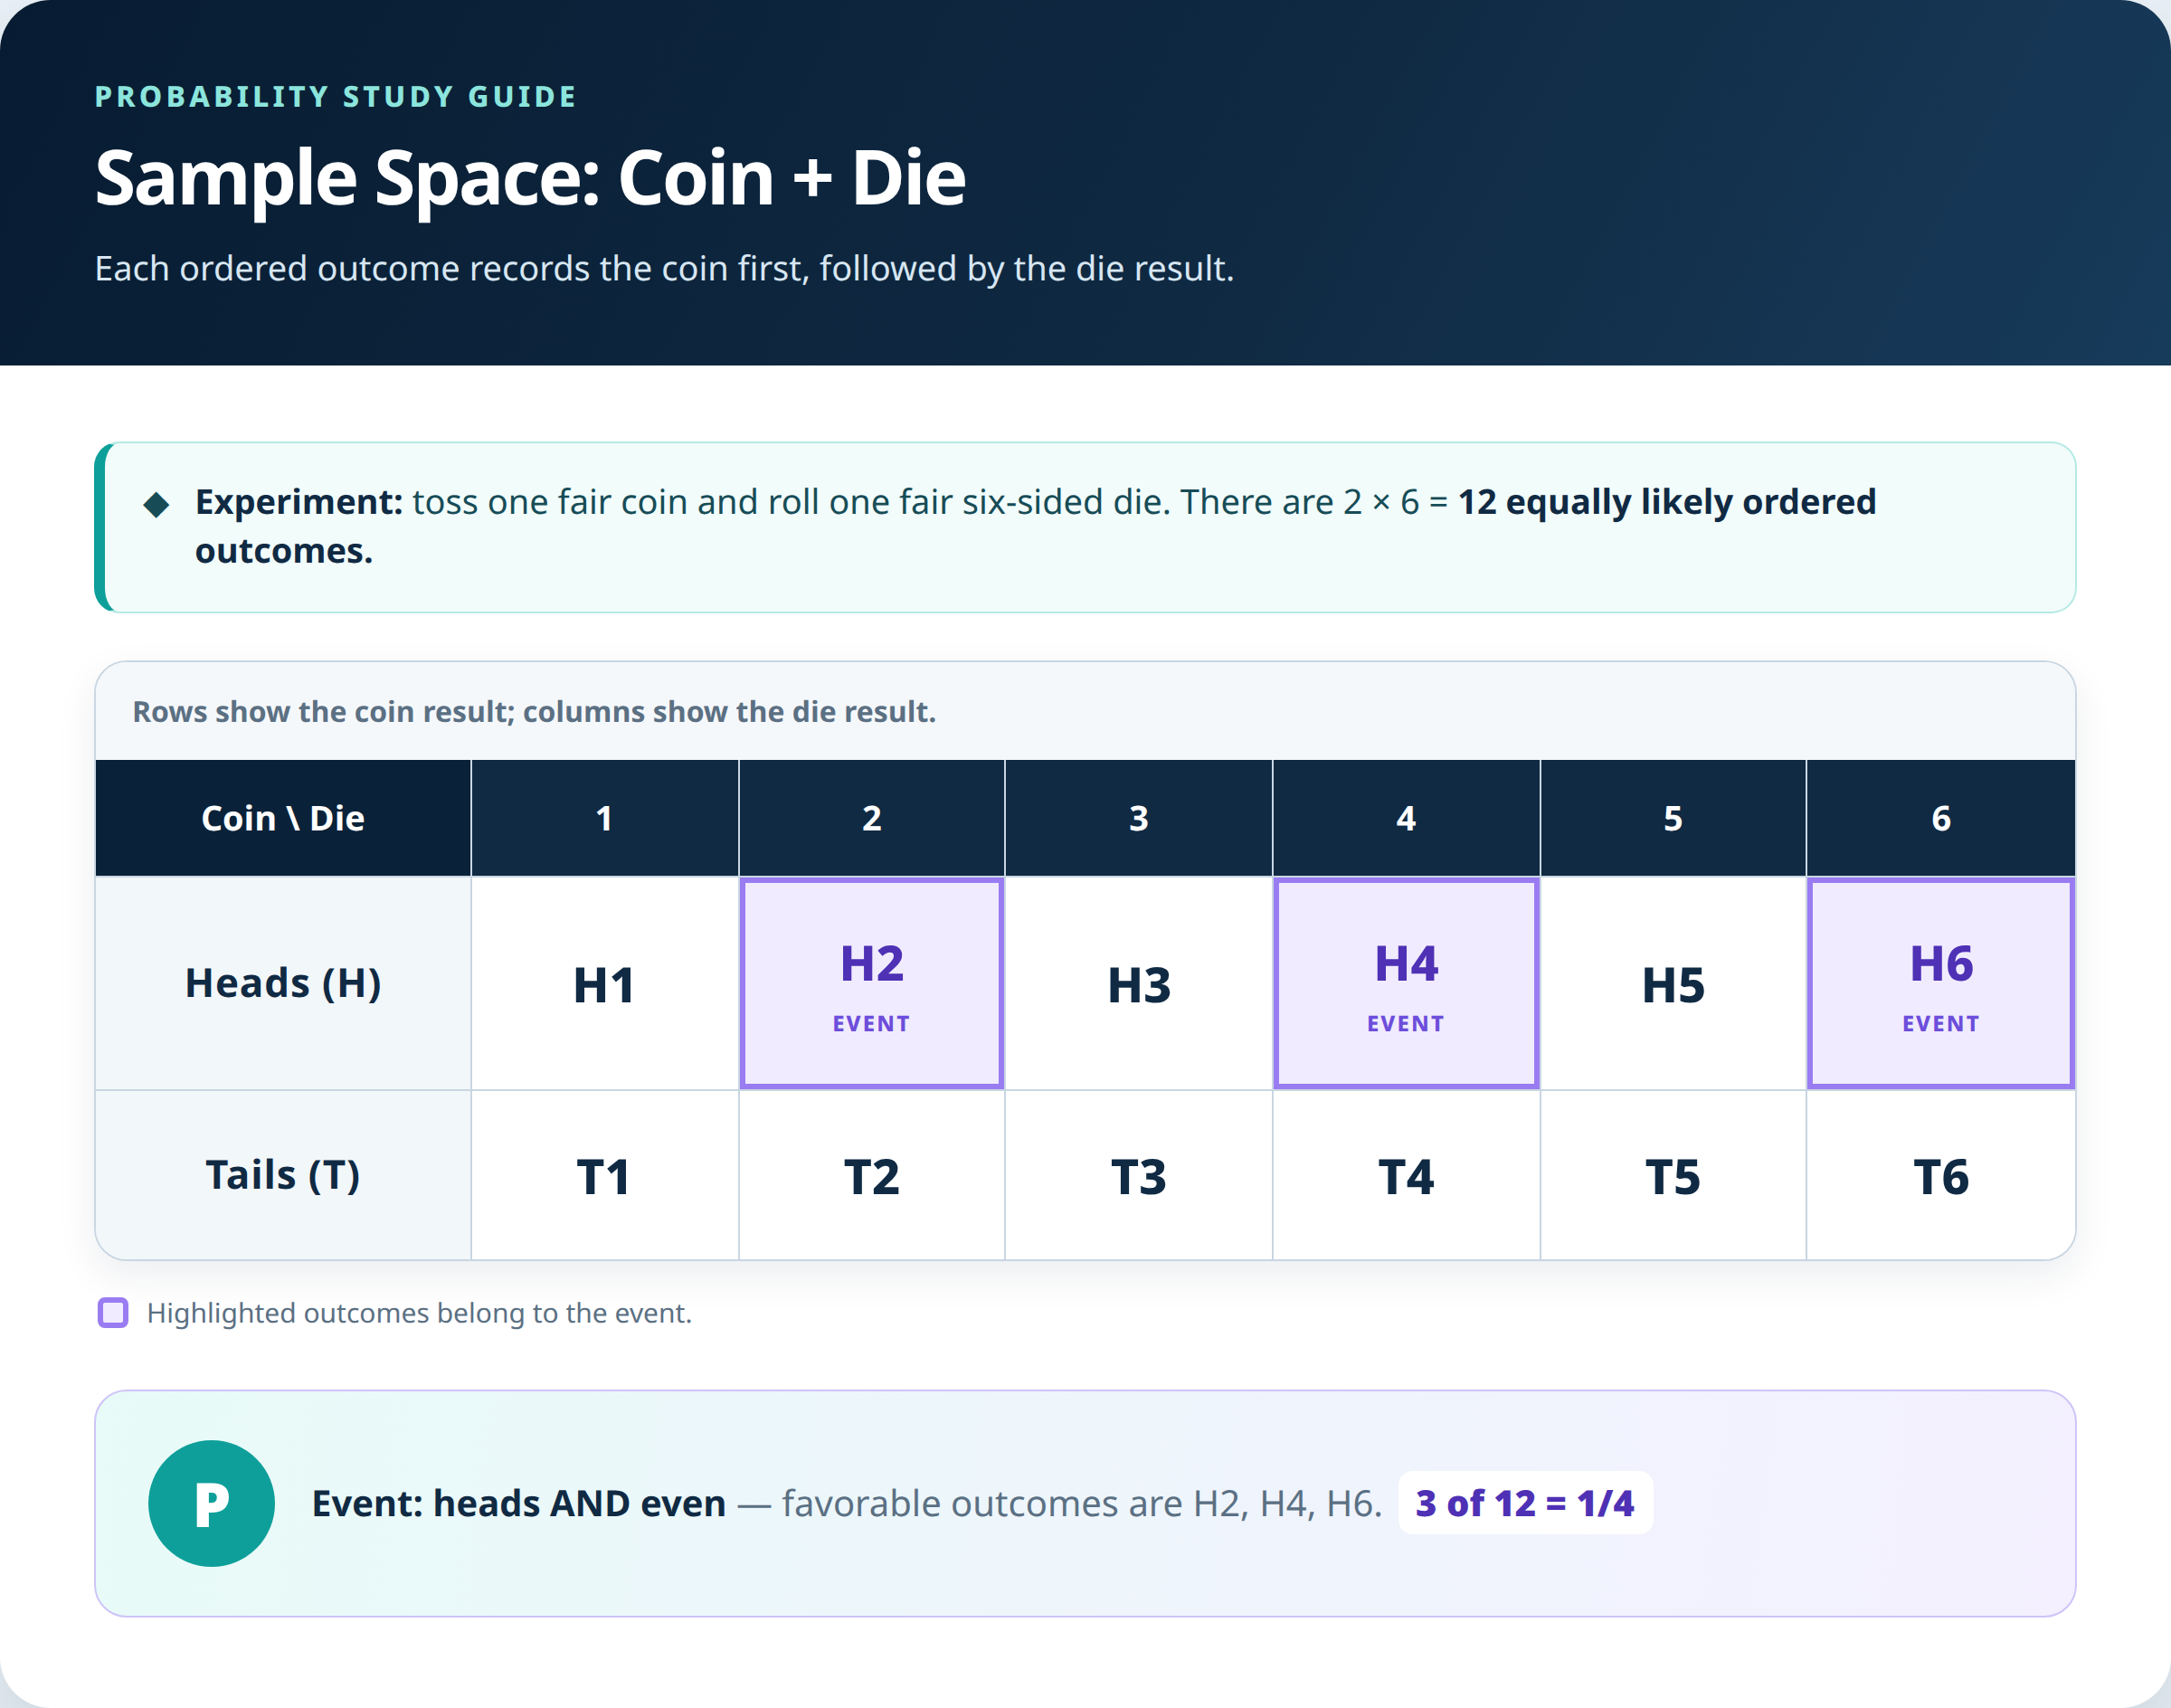
Task: Click column header 5
Action: point(1673,818)
